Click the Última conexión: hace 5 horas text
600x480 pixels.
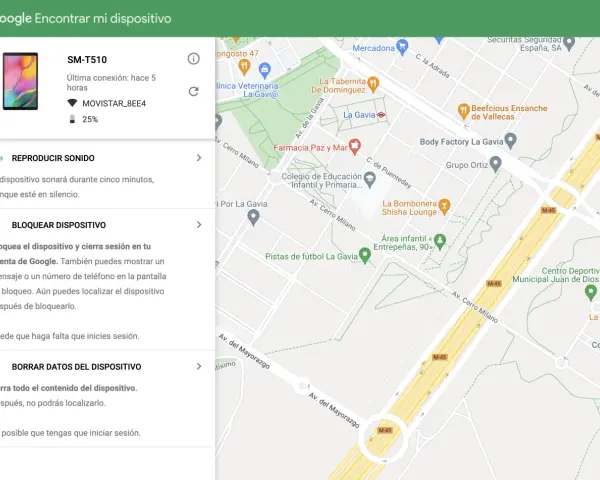tap(111, 83)
